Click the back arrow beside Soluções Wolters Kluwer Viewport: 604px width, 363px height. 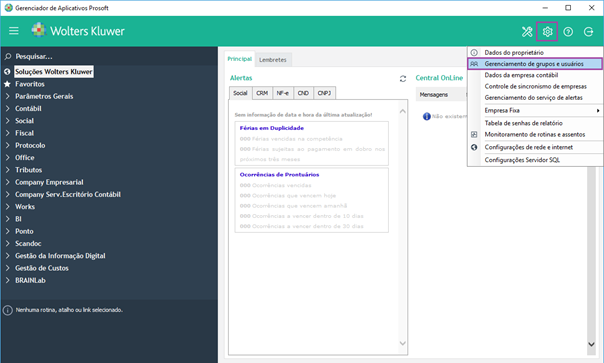7,72
